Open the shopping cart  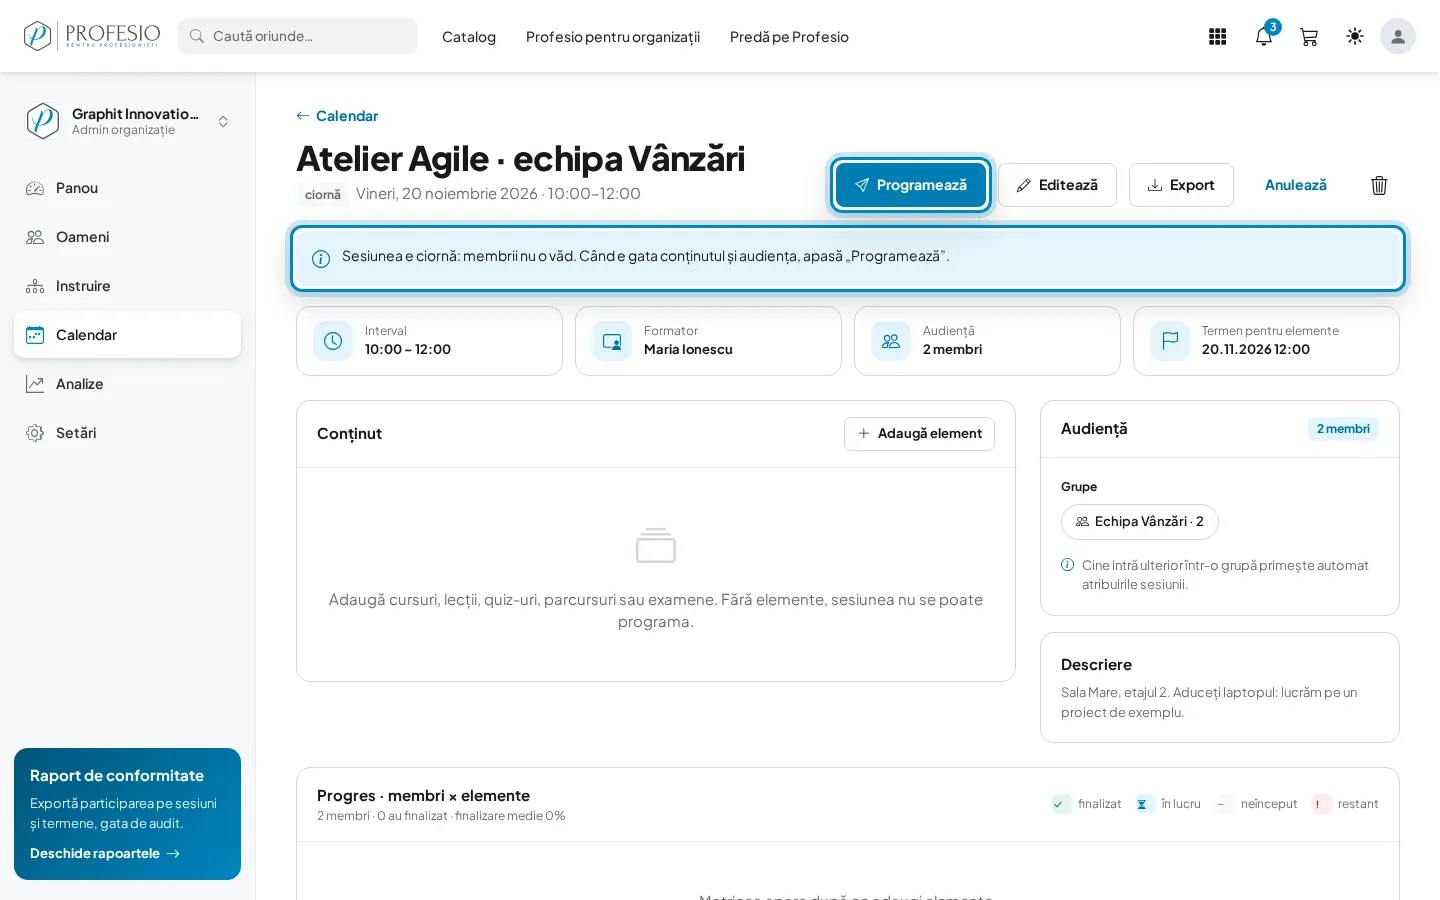pos(1309,37)
